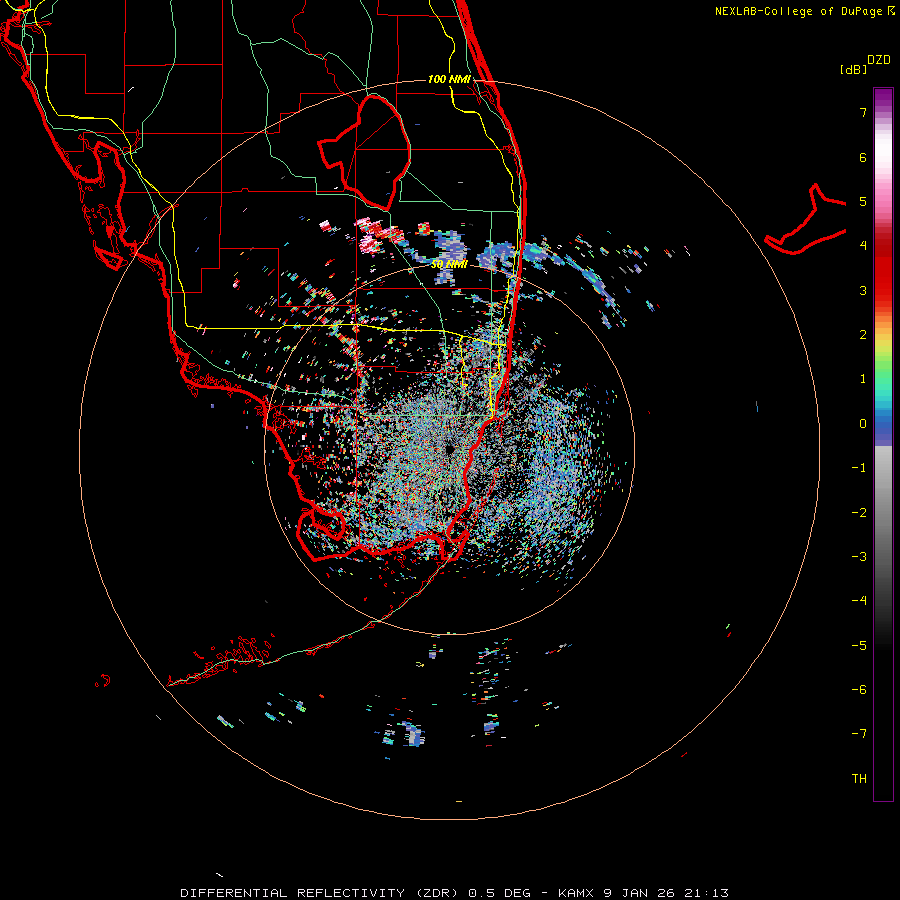The width and height of the screenshot is (900, 900).
Task: Click the TH threshold label on scale
Action: (859, 779)
